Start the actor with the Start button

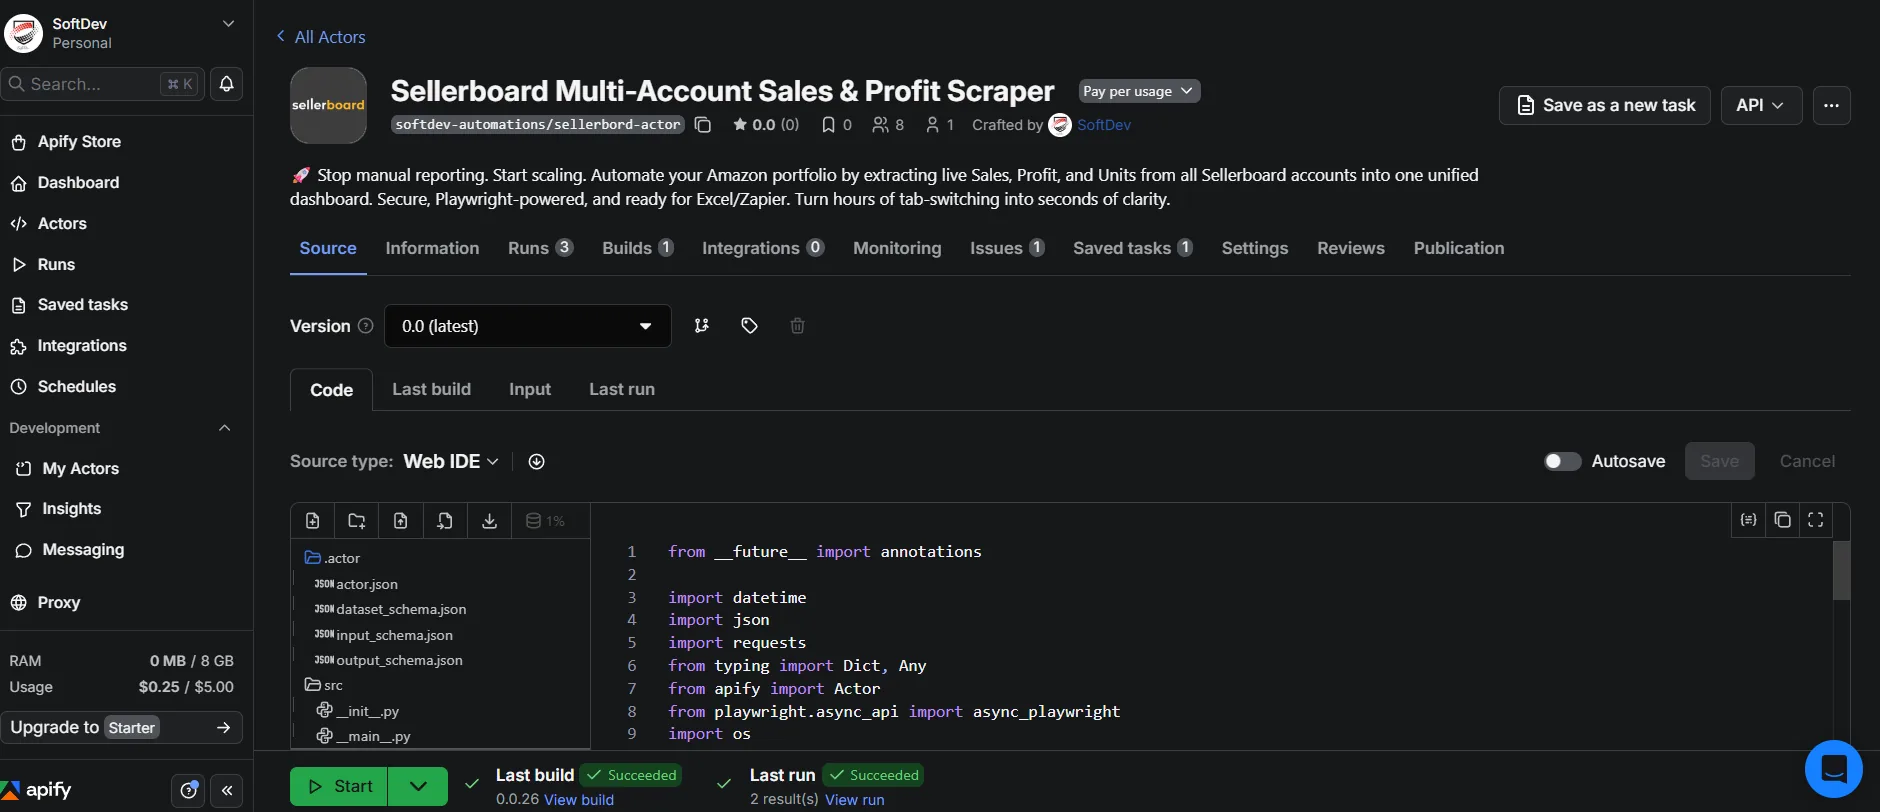click(x=339, y=787)
